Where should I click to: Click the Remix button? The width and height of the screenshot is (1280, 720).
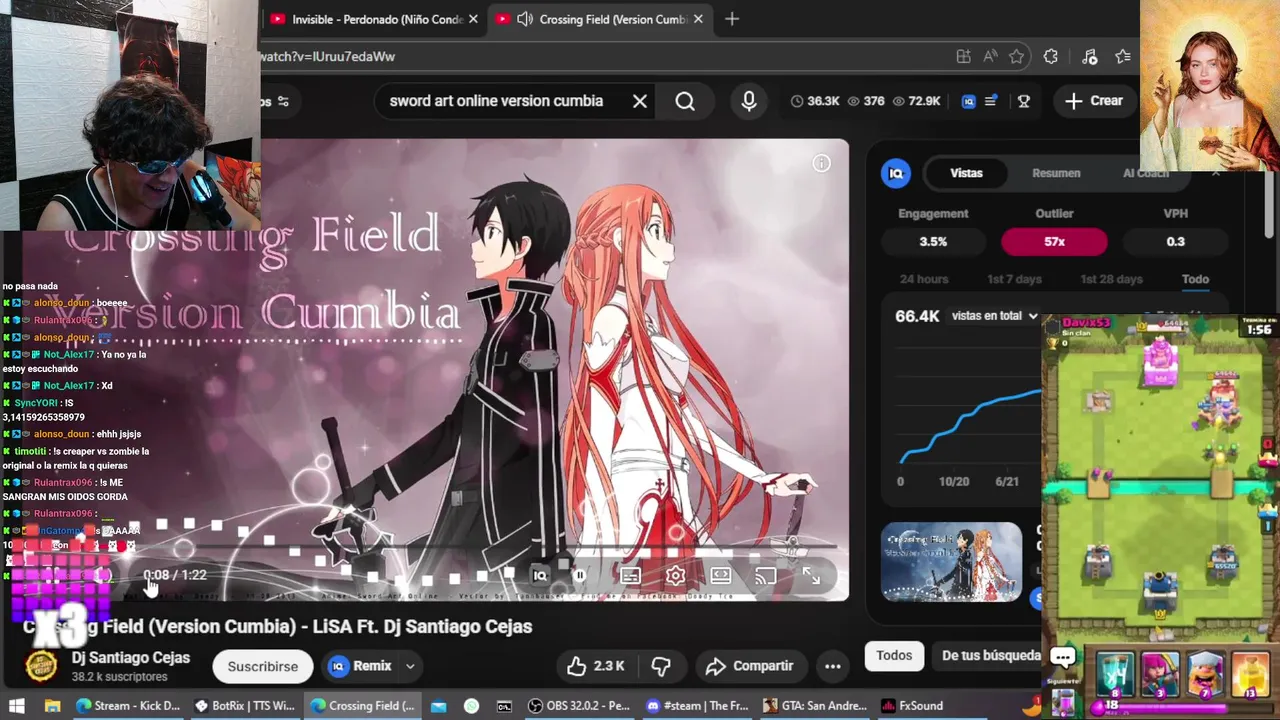pyautogui.click(x=361, y=666)
